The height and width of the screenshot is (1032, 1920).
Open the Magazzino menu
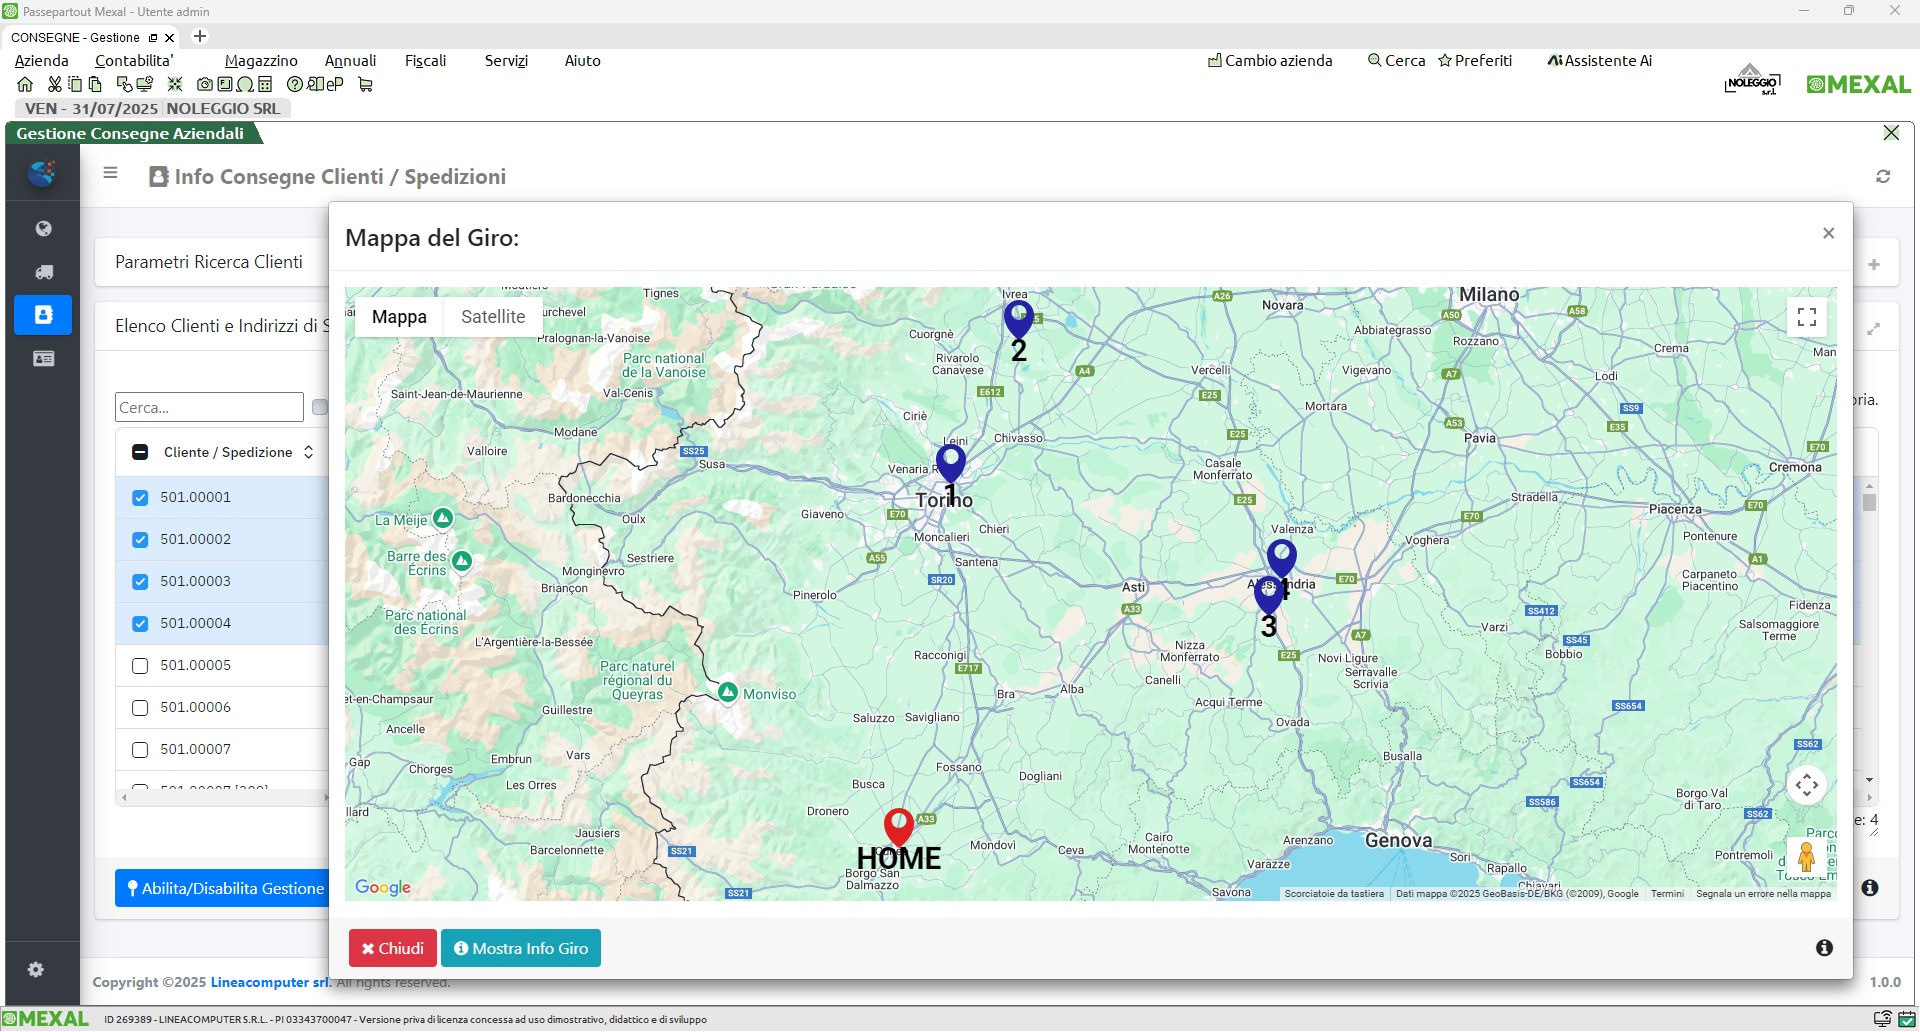pos(261,61)
